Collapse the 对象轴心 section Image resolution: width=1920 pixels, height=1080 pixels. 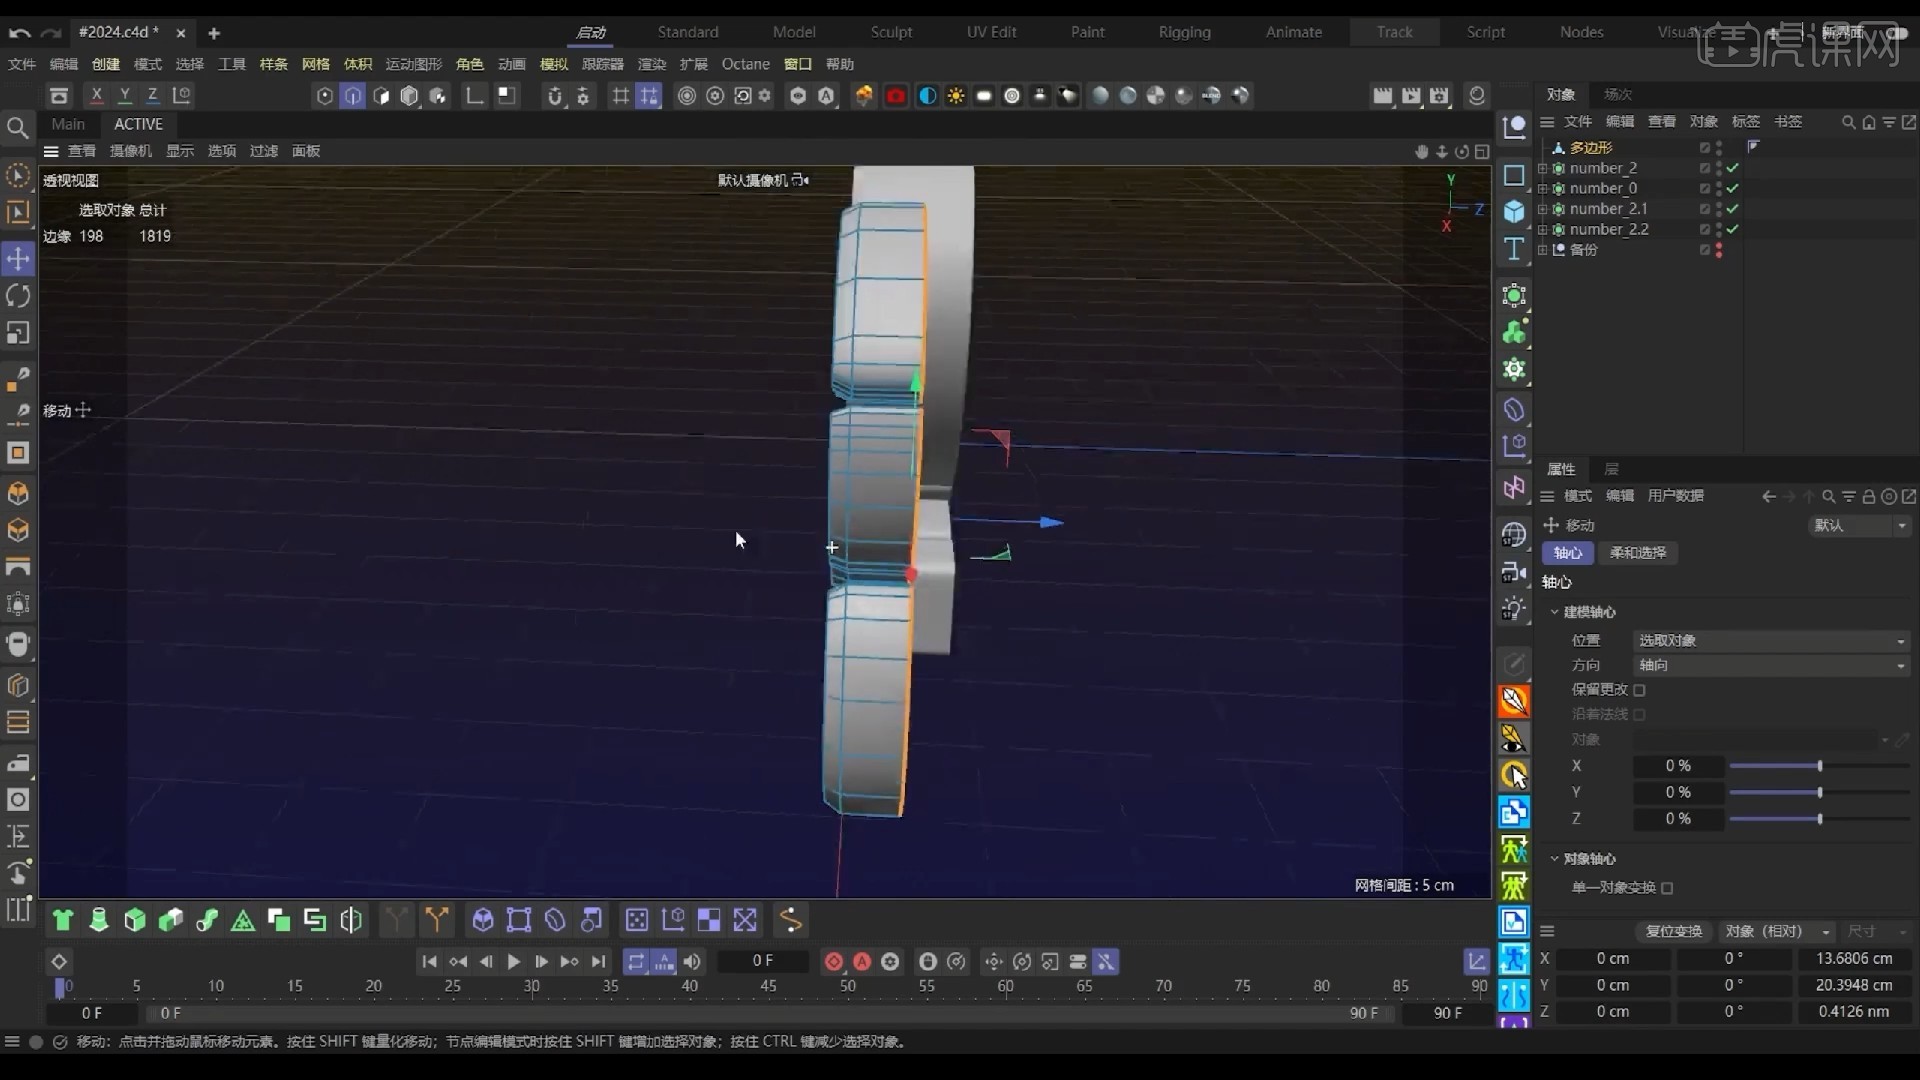click(1555, 859)
